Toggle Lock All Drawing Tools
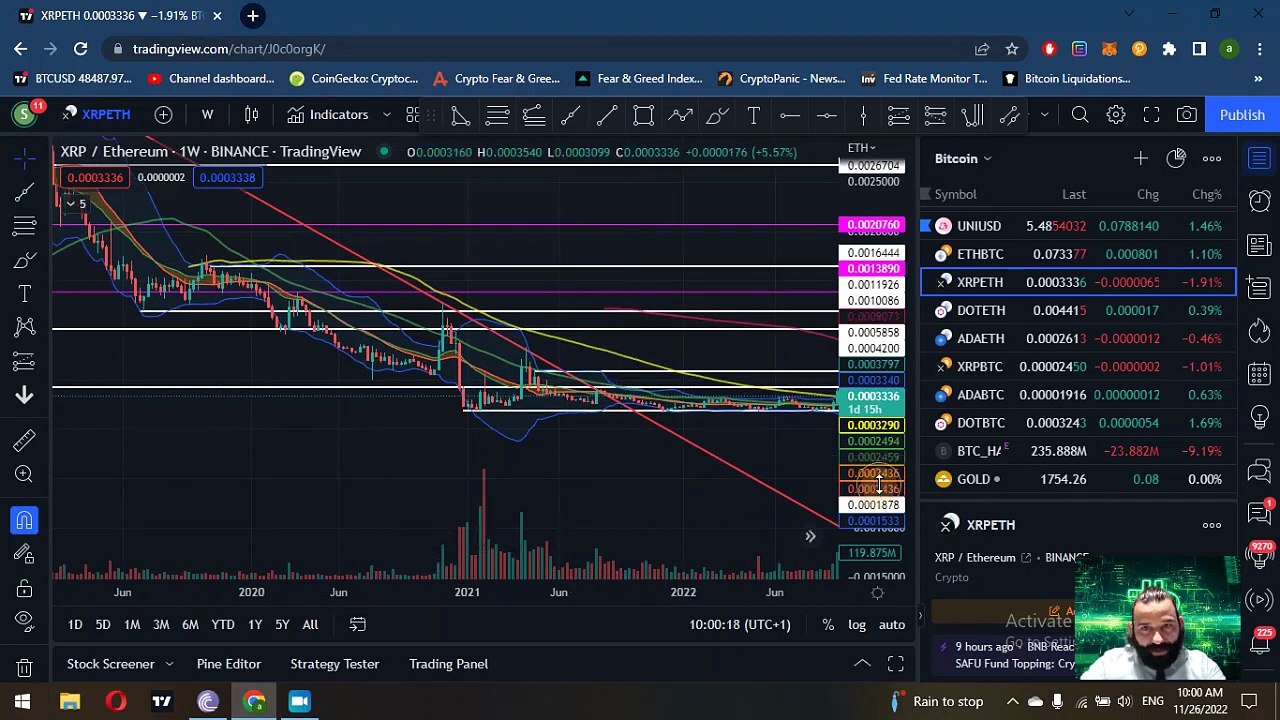The height and width of the screenshot is (720, 1280). pyautogui.click(x=24, y=588)
